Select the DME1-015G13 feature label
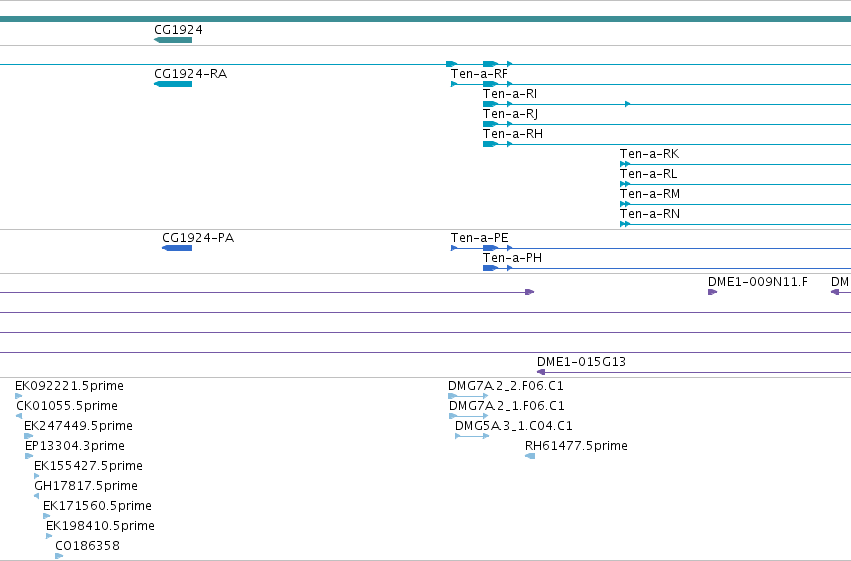This screenshot has width=851, height=561. pos(581,362)
